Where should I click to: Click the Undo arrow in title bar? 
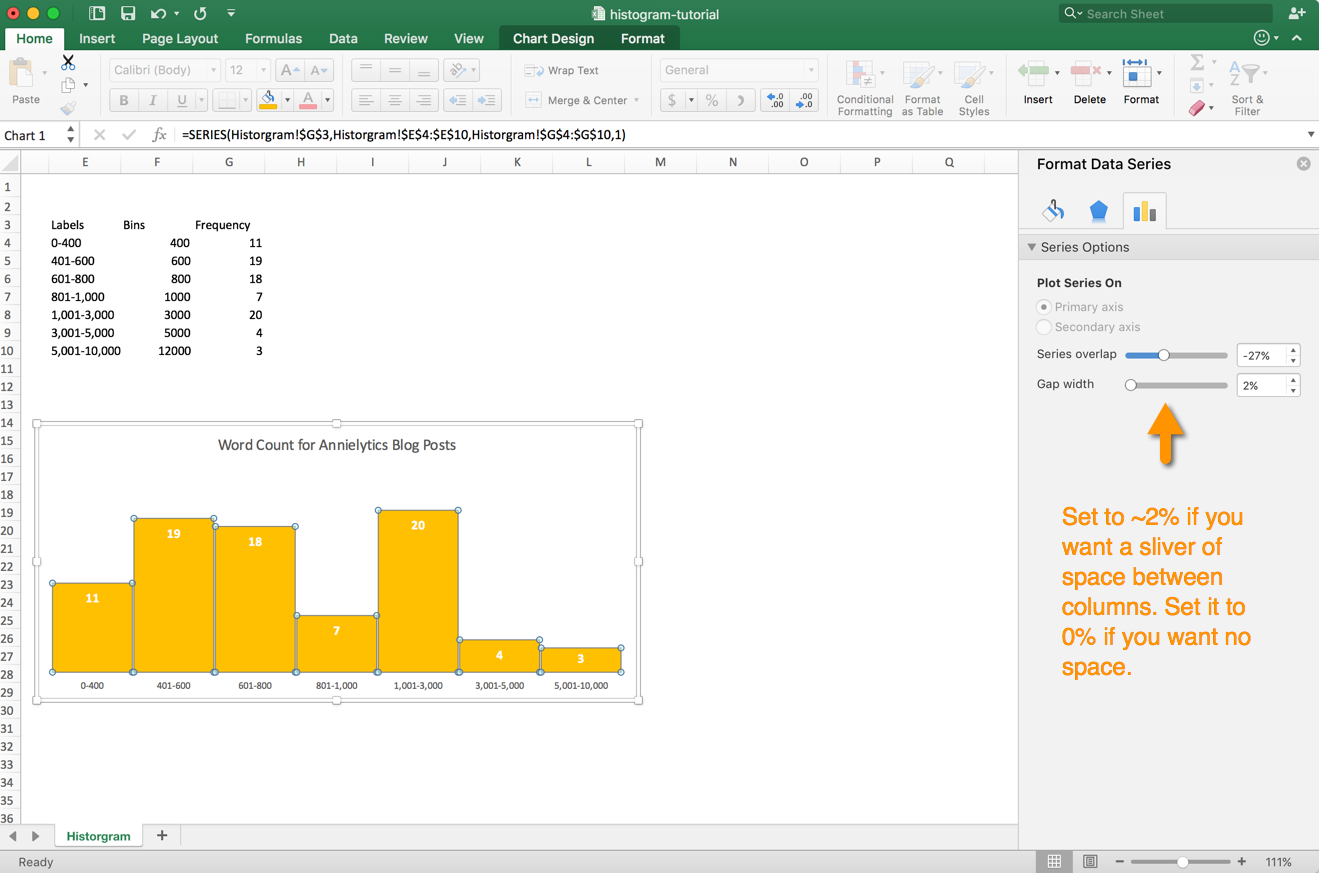point(158,14)
